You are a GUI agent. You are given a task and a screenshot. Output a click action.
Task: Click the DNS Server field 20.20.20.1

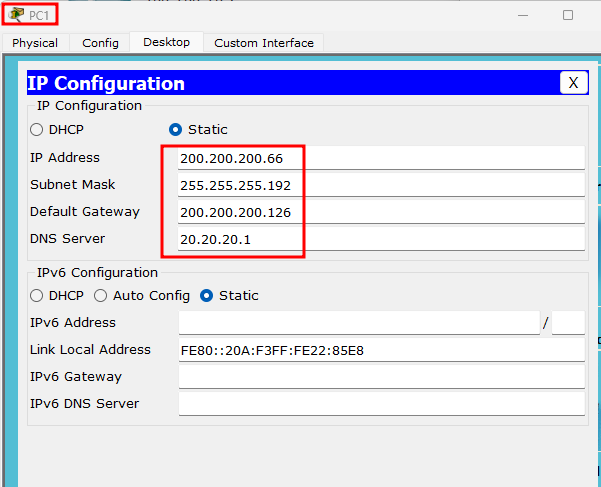381,239
